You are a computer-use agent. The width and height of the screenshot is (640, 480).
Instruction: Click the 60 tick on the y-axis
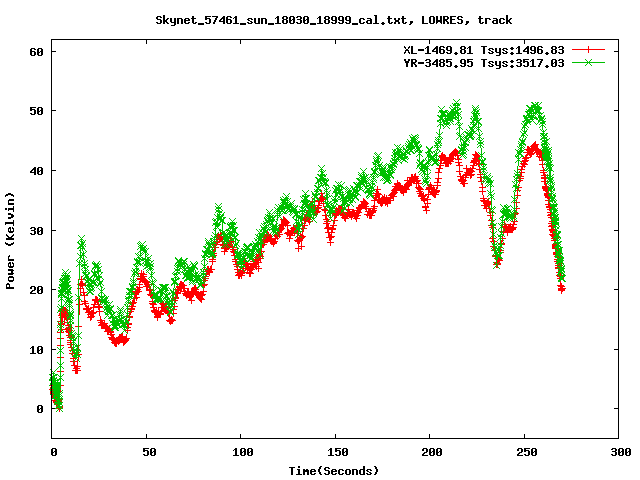[x=37, y=51]
